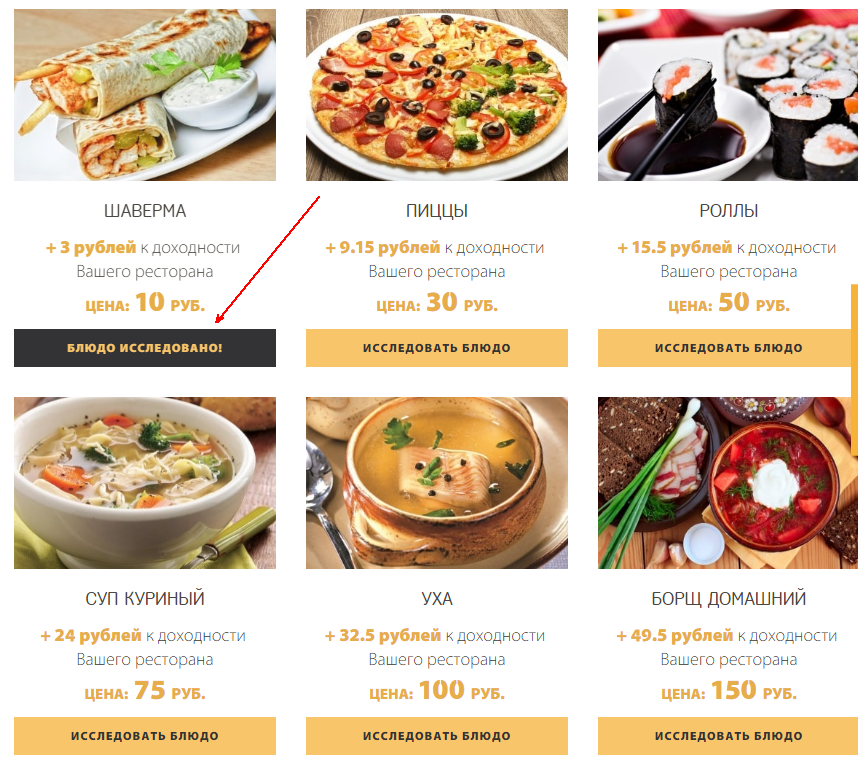Click the dark Блюдо исследовано! button
Image resolution: width=858 pixels, height=759 pixels.
145,348
